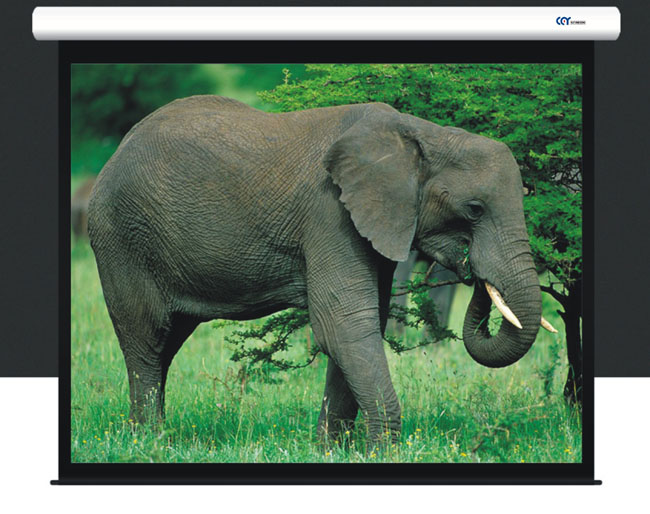650x514 pixels.
Task: Click the elephant's white tusk
Action: pos(503,303)
